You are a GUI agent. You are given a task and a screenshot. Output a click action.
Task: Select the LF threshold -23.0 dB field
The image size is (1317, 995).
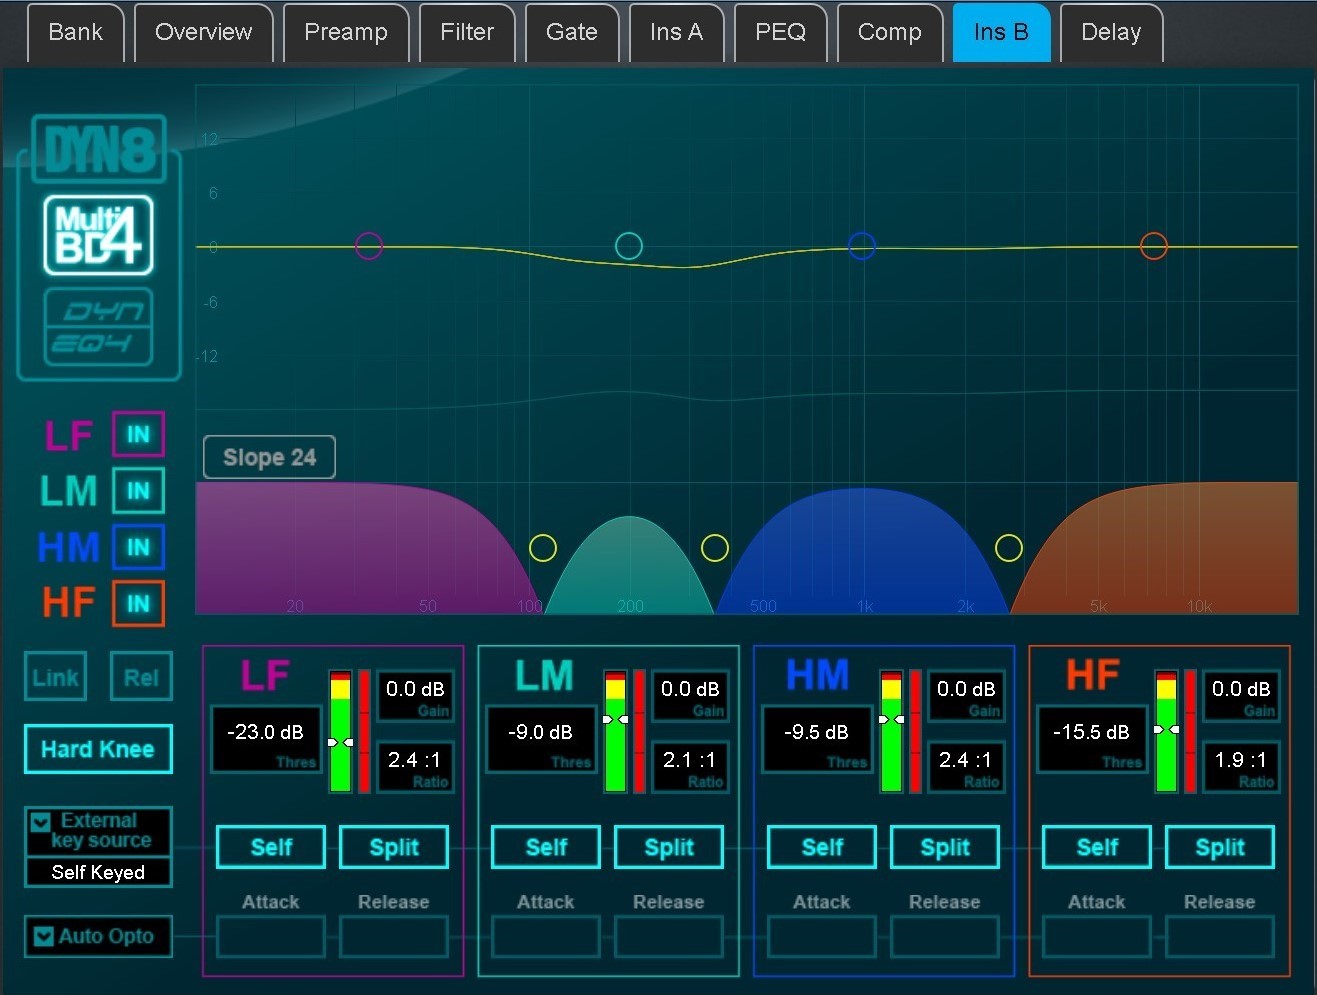coord(265,740)
